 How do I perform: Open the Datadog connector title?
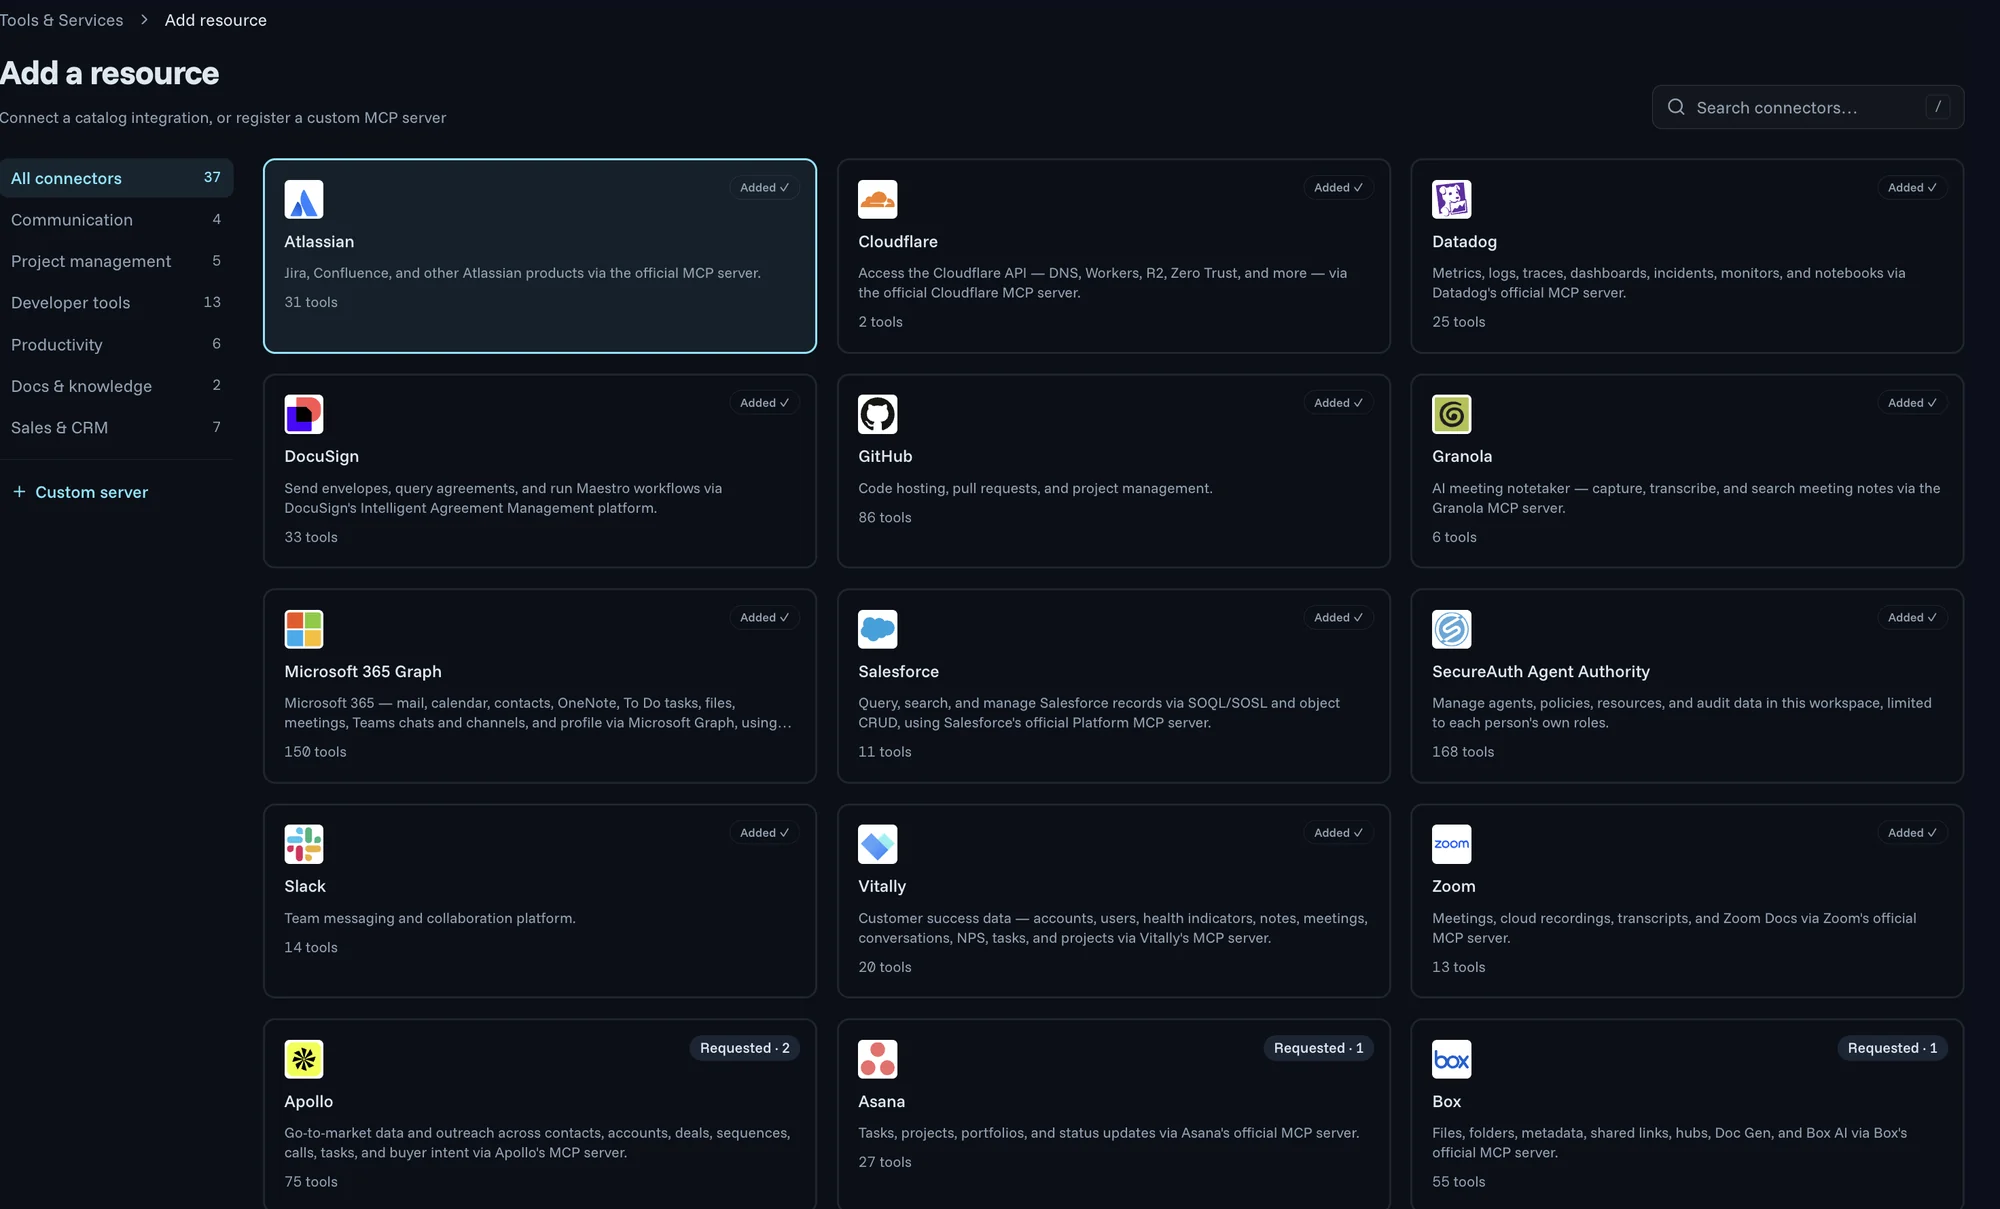(x=1464, y=241)
